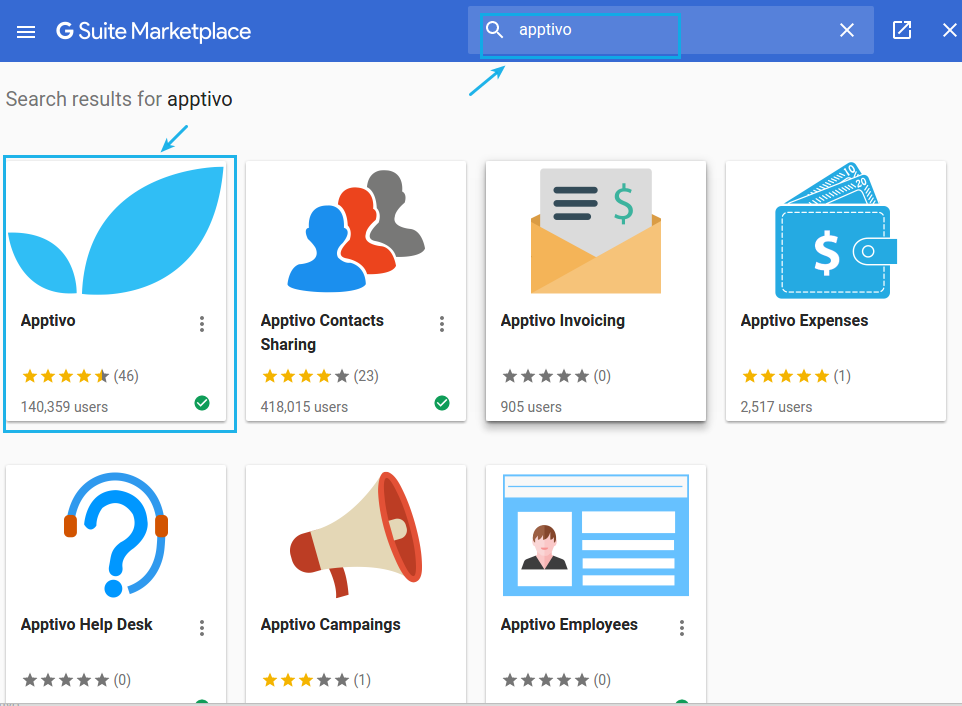Open Apptivo Campaings title
The height and width of the screenshot is (706, 962).
331,624
